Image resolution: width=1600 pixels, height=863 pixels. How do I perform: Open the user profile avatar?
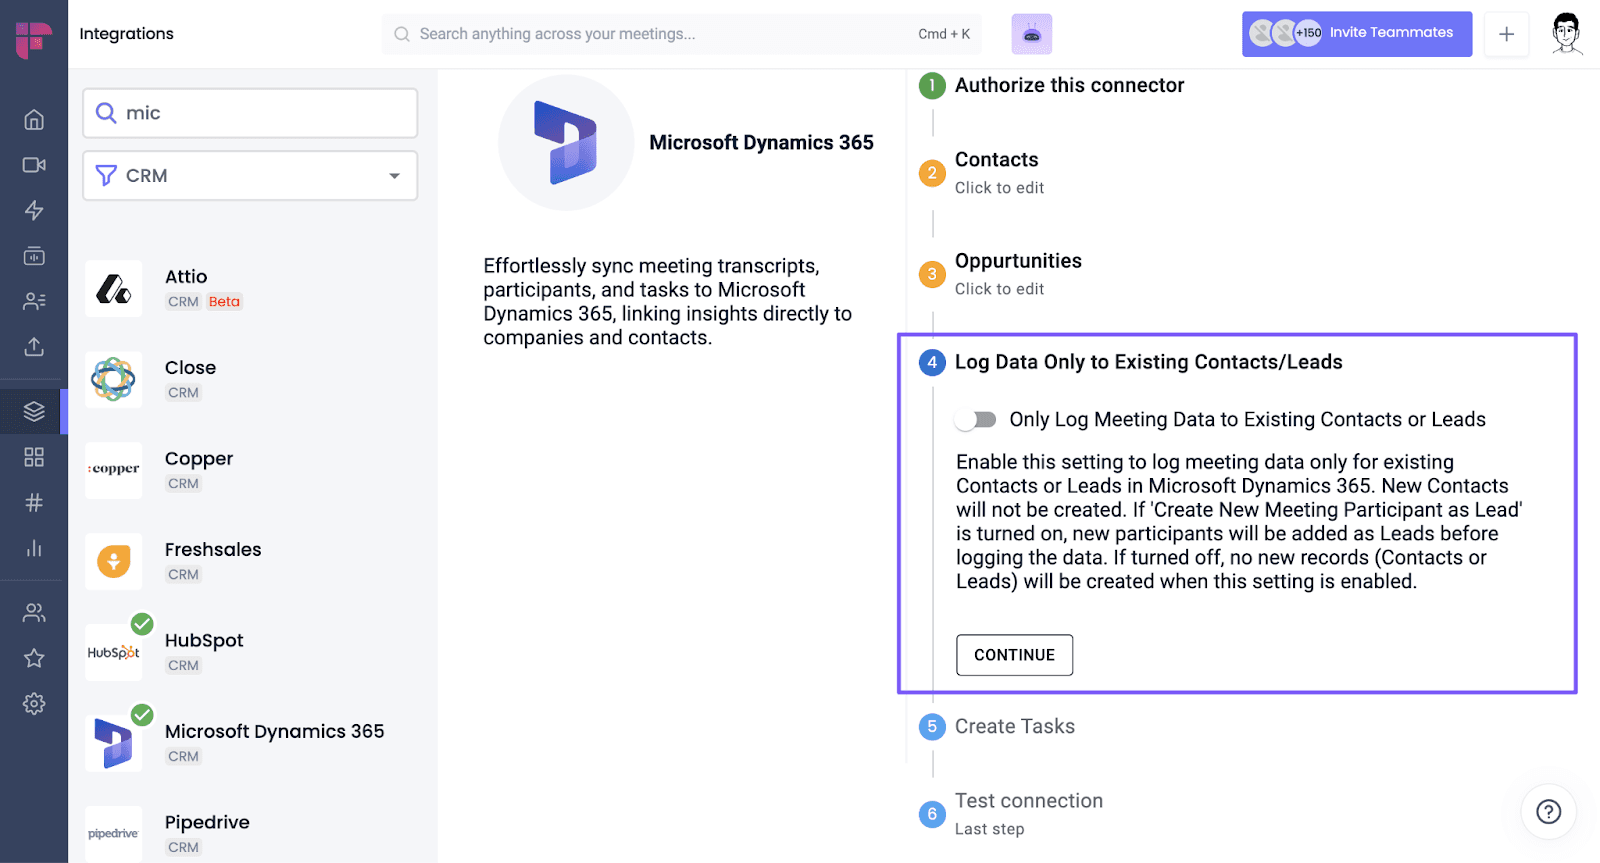click(1567, 34)
